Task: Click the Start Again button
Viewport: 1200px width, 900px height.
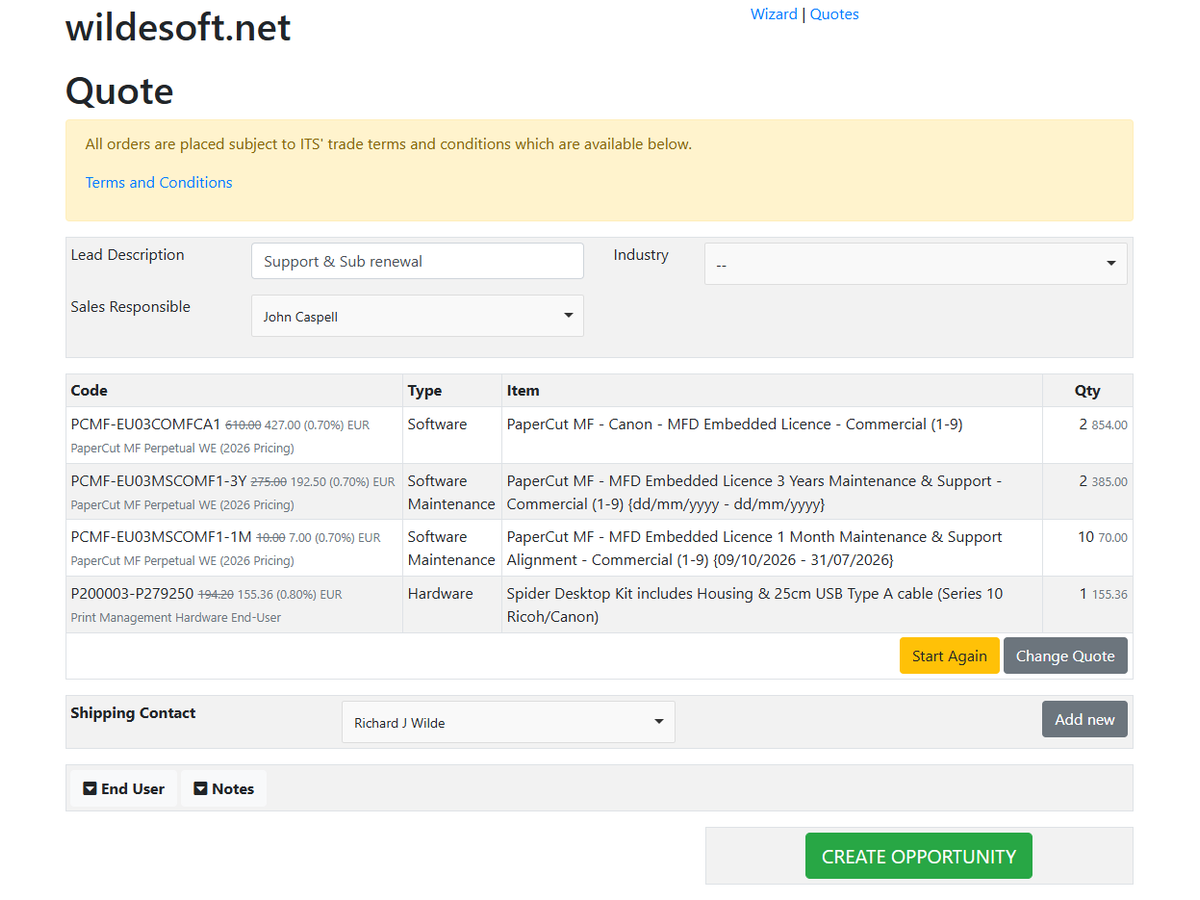Action: pos(949,656)
